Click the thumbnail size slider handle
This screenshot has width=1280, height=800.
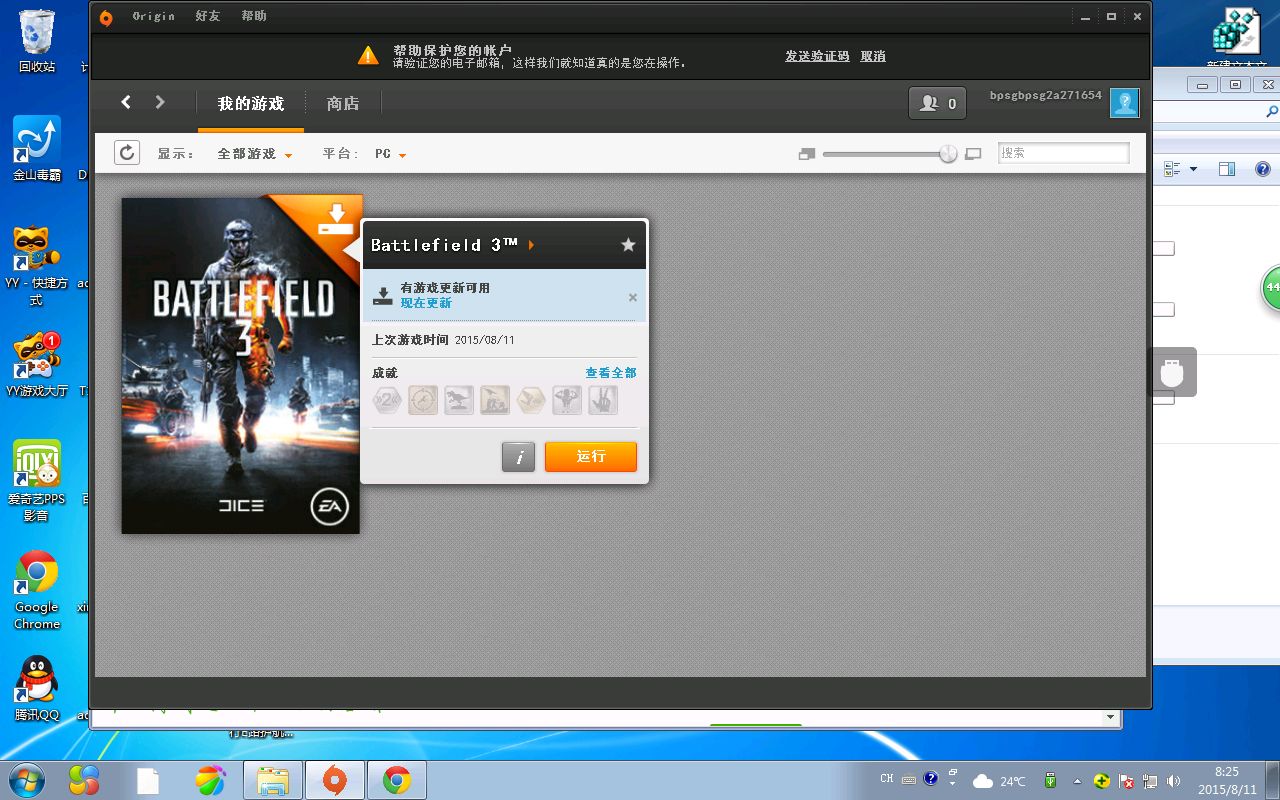pyautogui.click(x=948, y=154)
